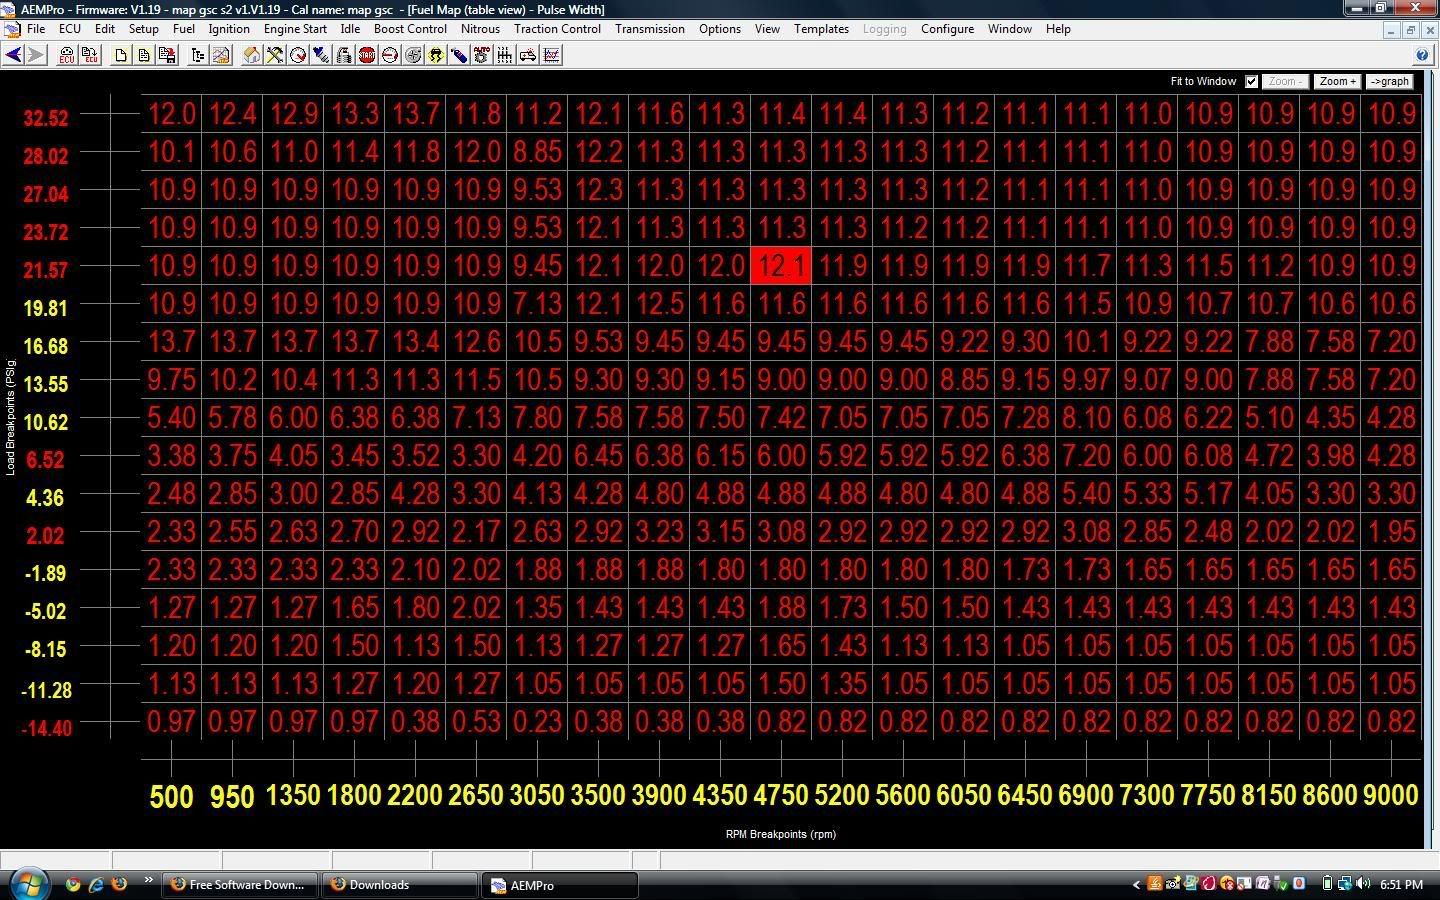Expand the quick launch overflow chevron
Screen dimensions: 1440x900
tap(148, 881)
